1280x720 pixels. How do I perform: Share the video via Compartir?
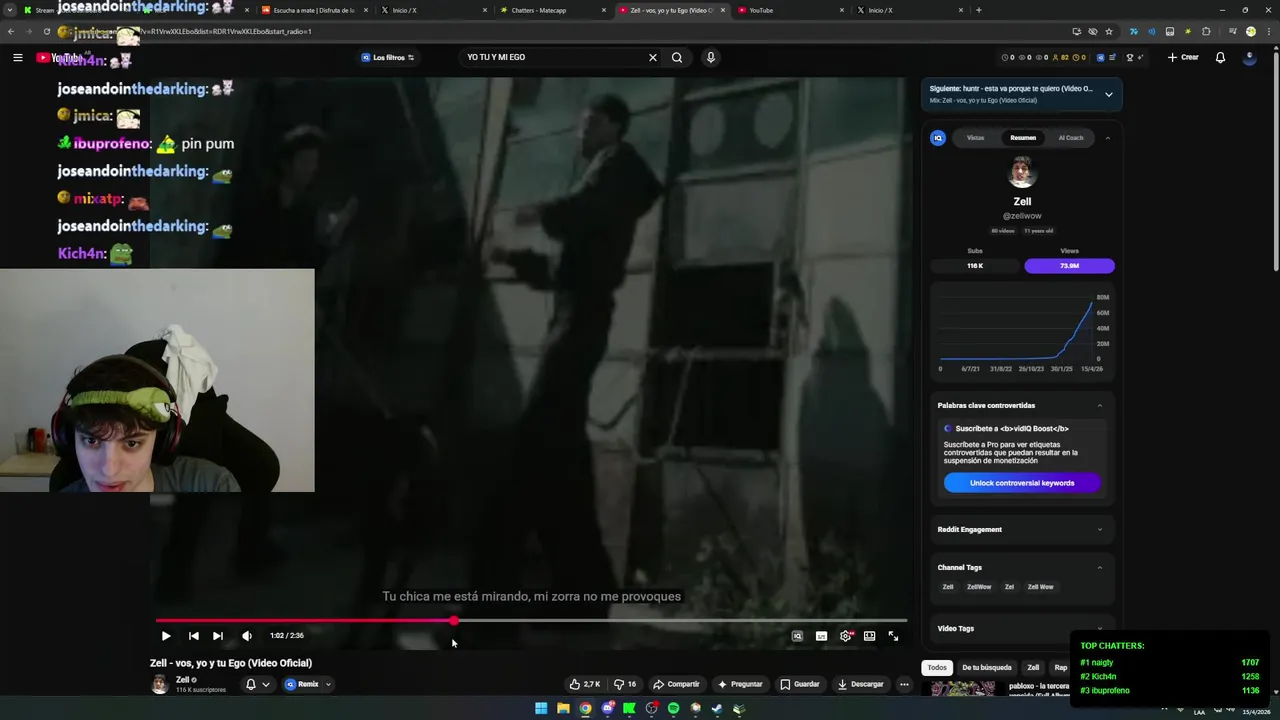(676, 684)
